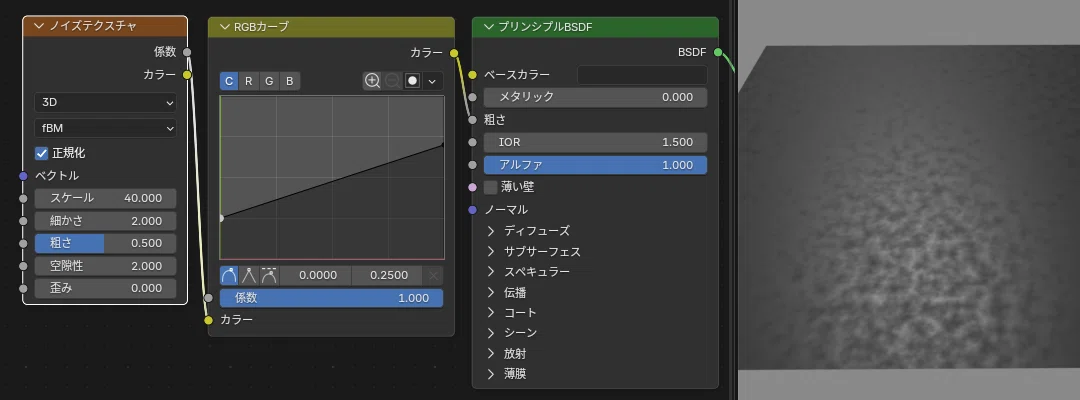The height and width of the screenshot is (400, 1080).
Task: Delete curve point with the X button
Action: tap(433, 276)
